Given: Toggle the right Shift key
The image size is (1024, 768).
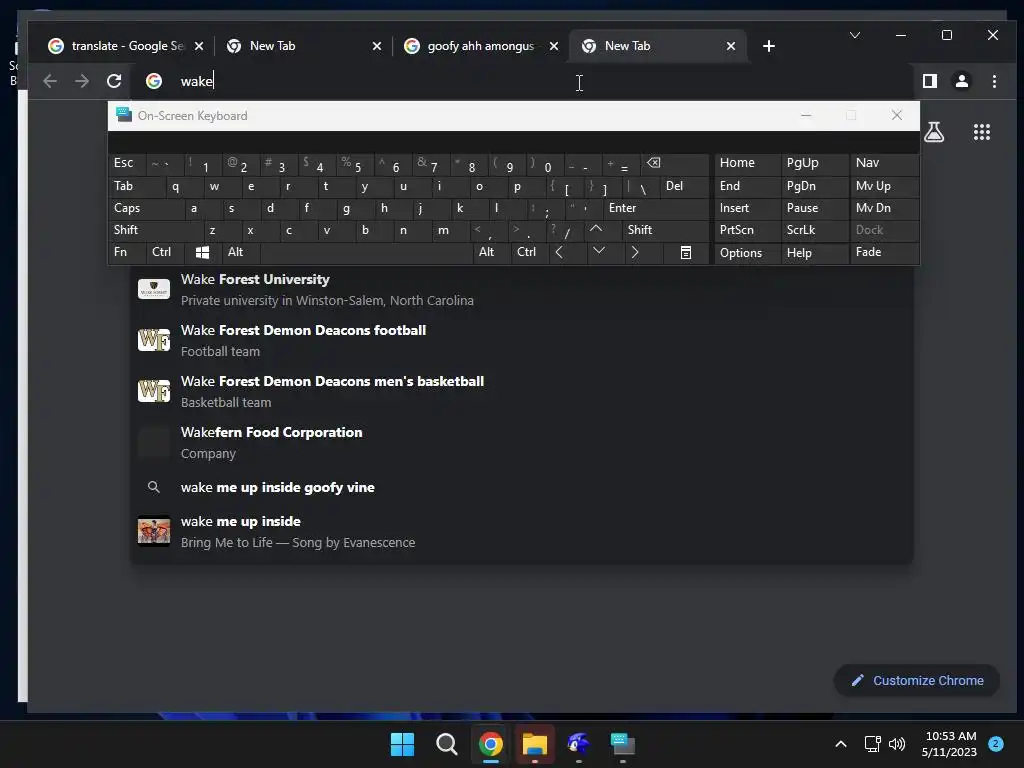Looking at the screenshot, I should point(665,230).
